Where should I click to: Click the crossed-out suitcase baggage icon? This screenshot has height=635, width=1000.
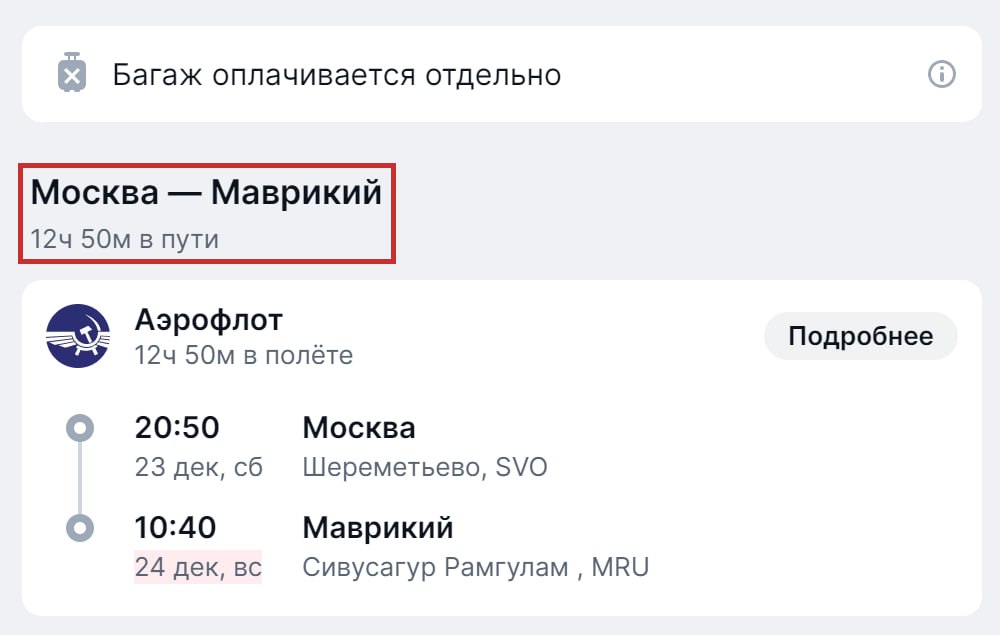click(x=71, y=74)
